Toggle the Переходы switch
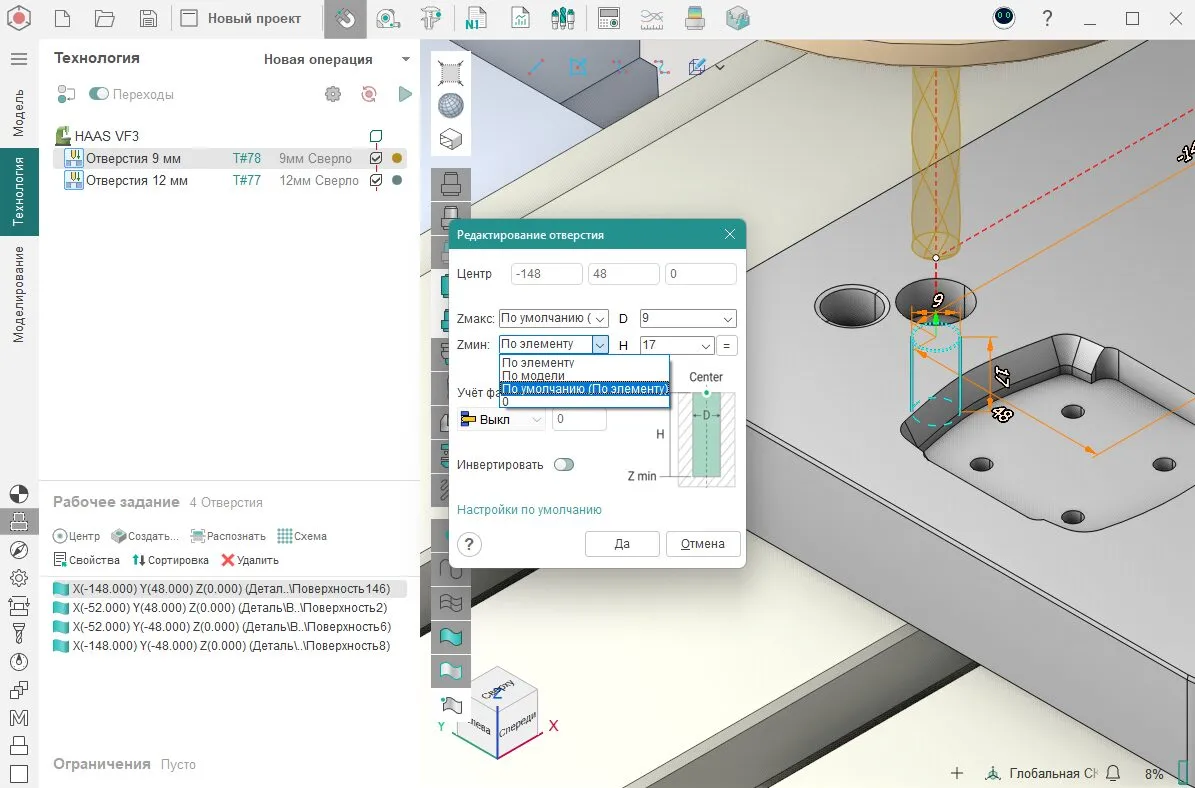The width and height of the screenshot is (1195, 788). [x=99, y=94]
